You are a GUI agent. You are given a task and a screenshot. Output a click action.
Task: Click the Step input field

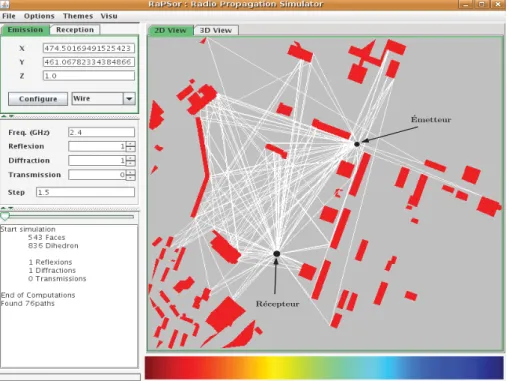click(x=85, y=192)
